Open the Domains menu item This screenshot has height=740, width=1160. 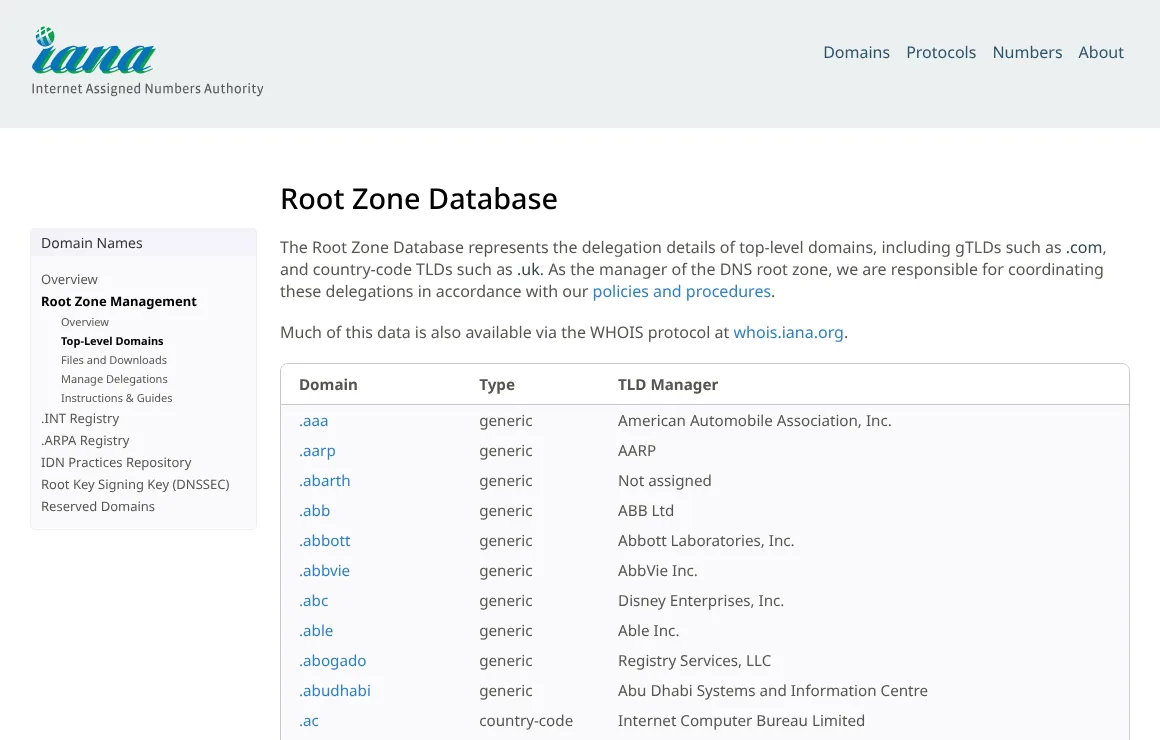click(x=856, y=53)
